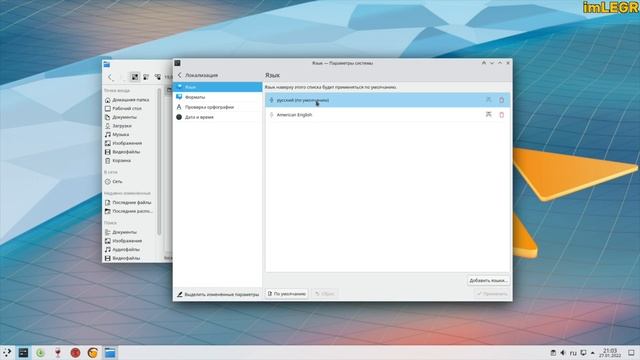Click the clock showing 21:03

point(610,353)
